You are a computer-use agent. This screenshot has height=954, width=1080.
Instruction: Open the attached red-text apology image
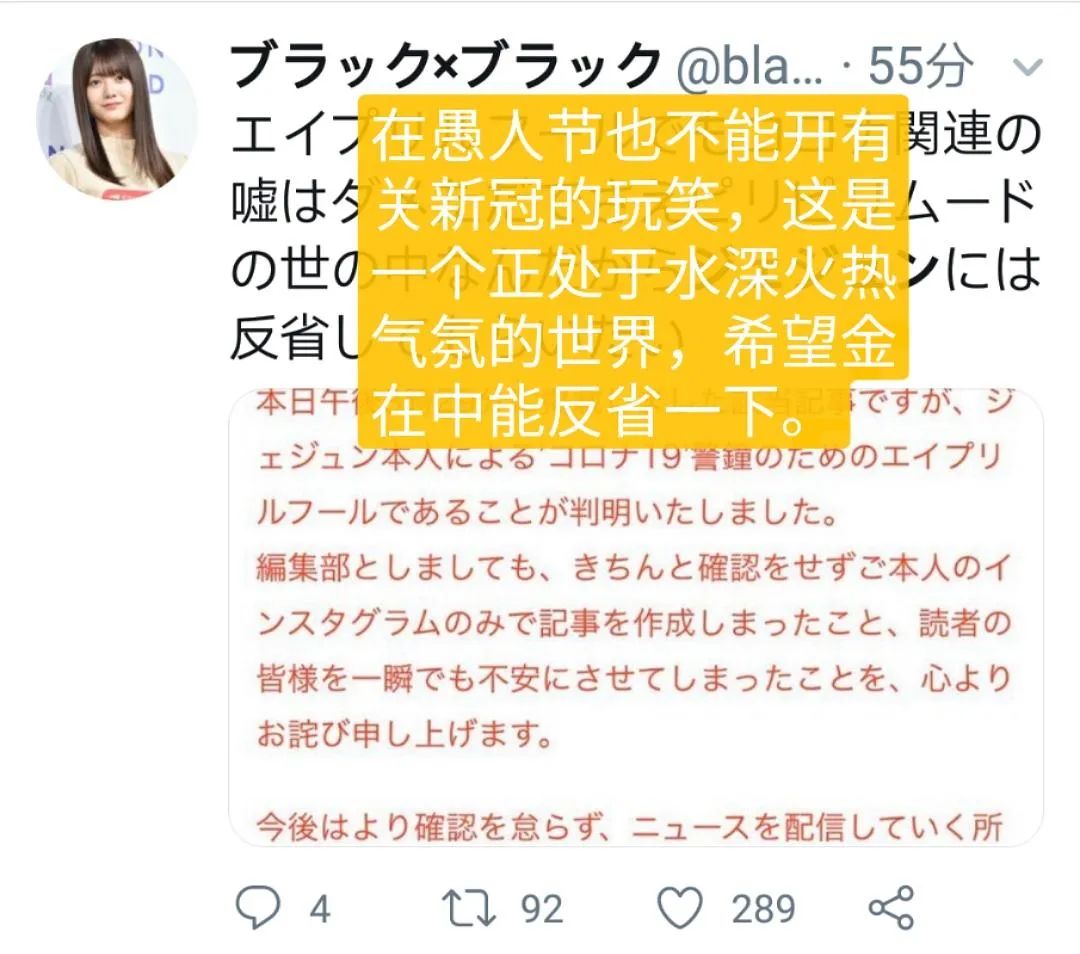click(636, 617)
